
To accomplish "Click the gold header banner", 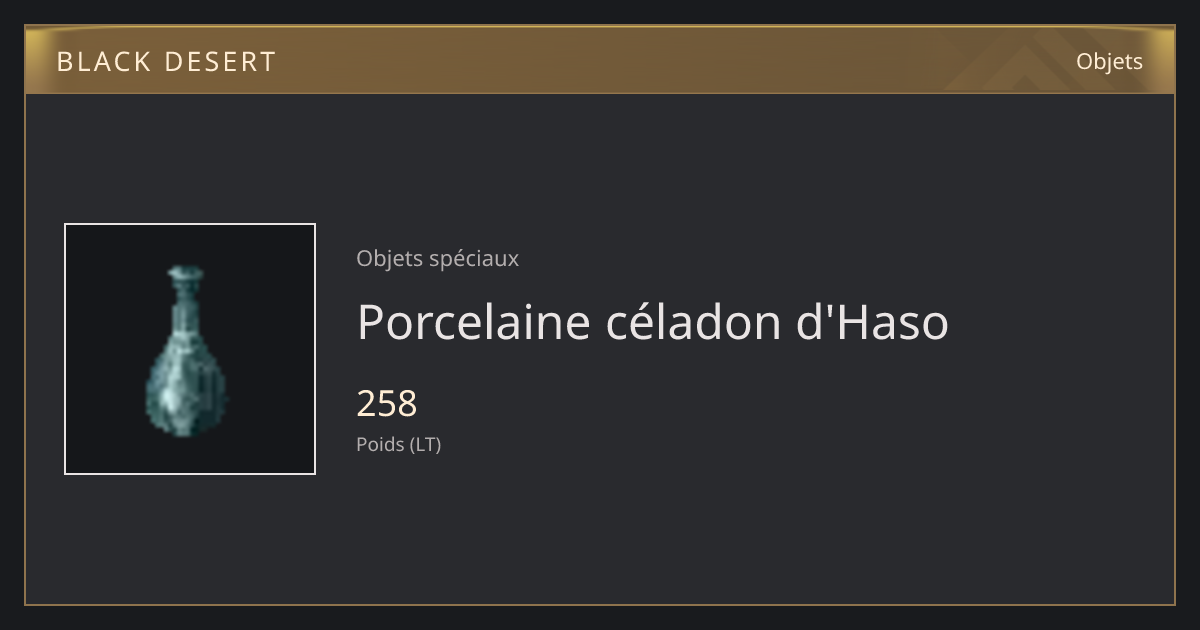I will [x=600, y=60].
